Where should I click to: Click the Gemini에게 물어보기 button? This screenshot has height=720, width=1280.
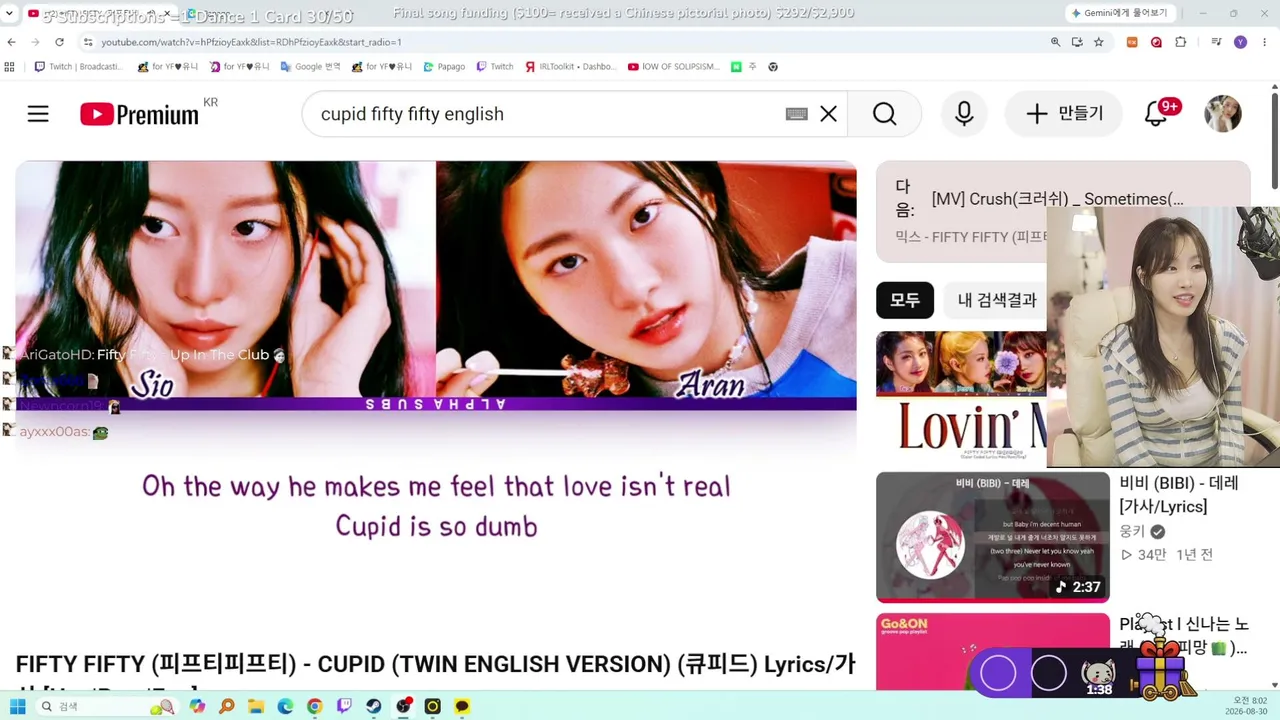point(1120,13)
